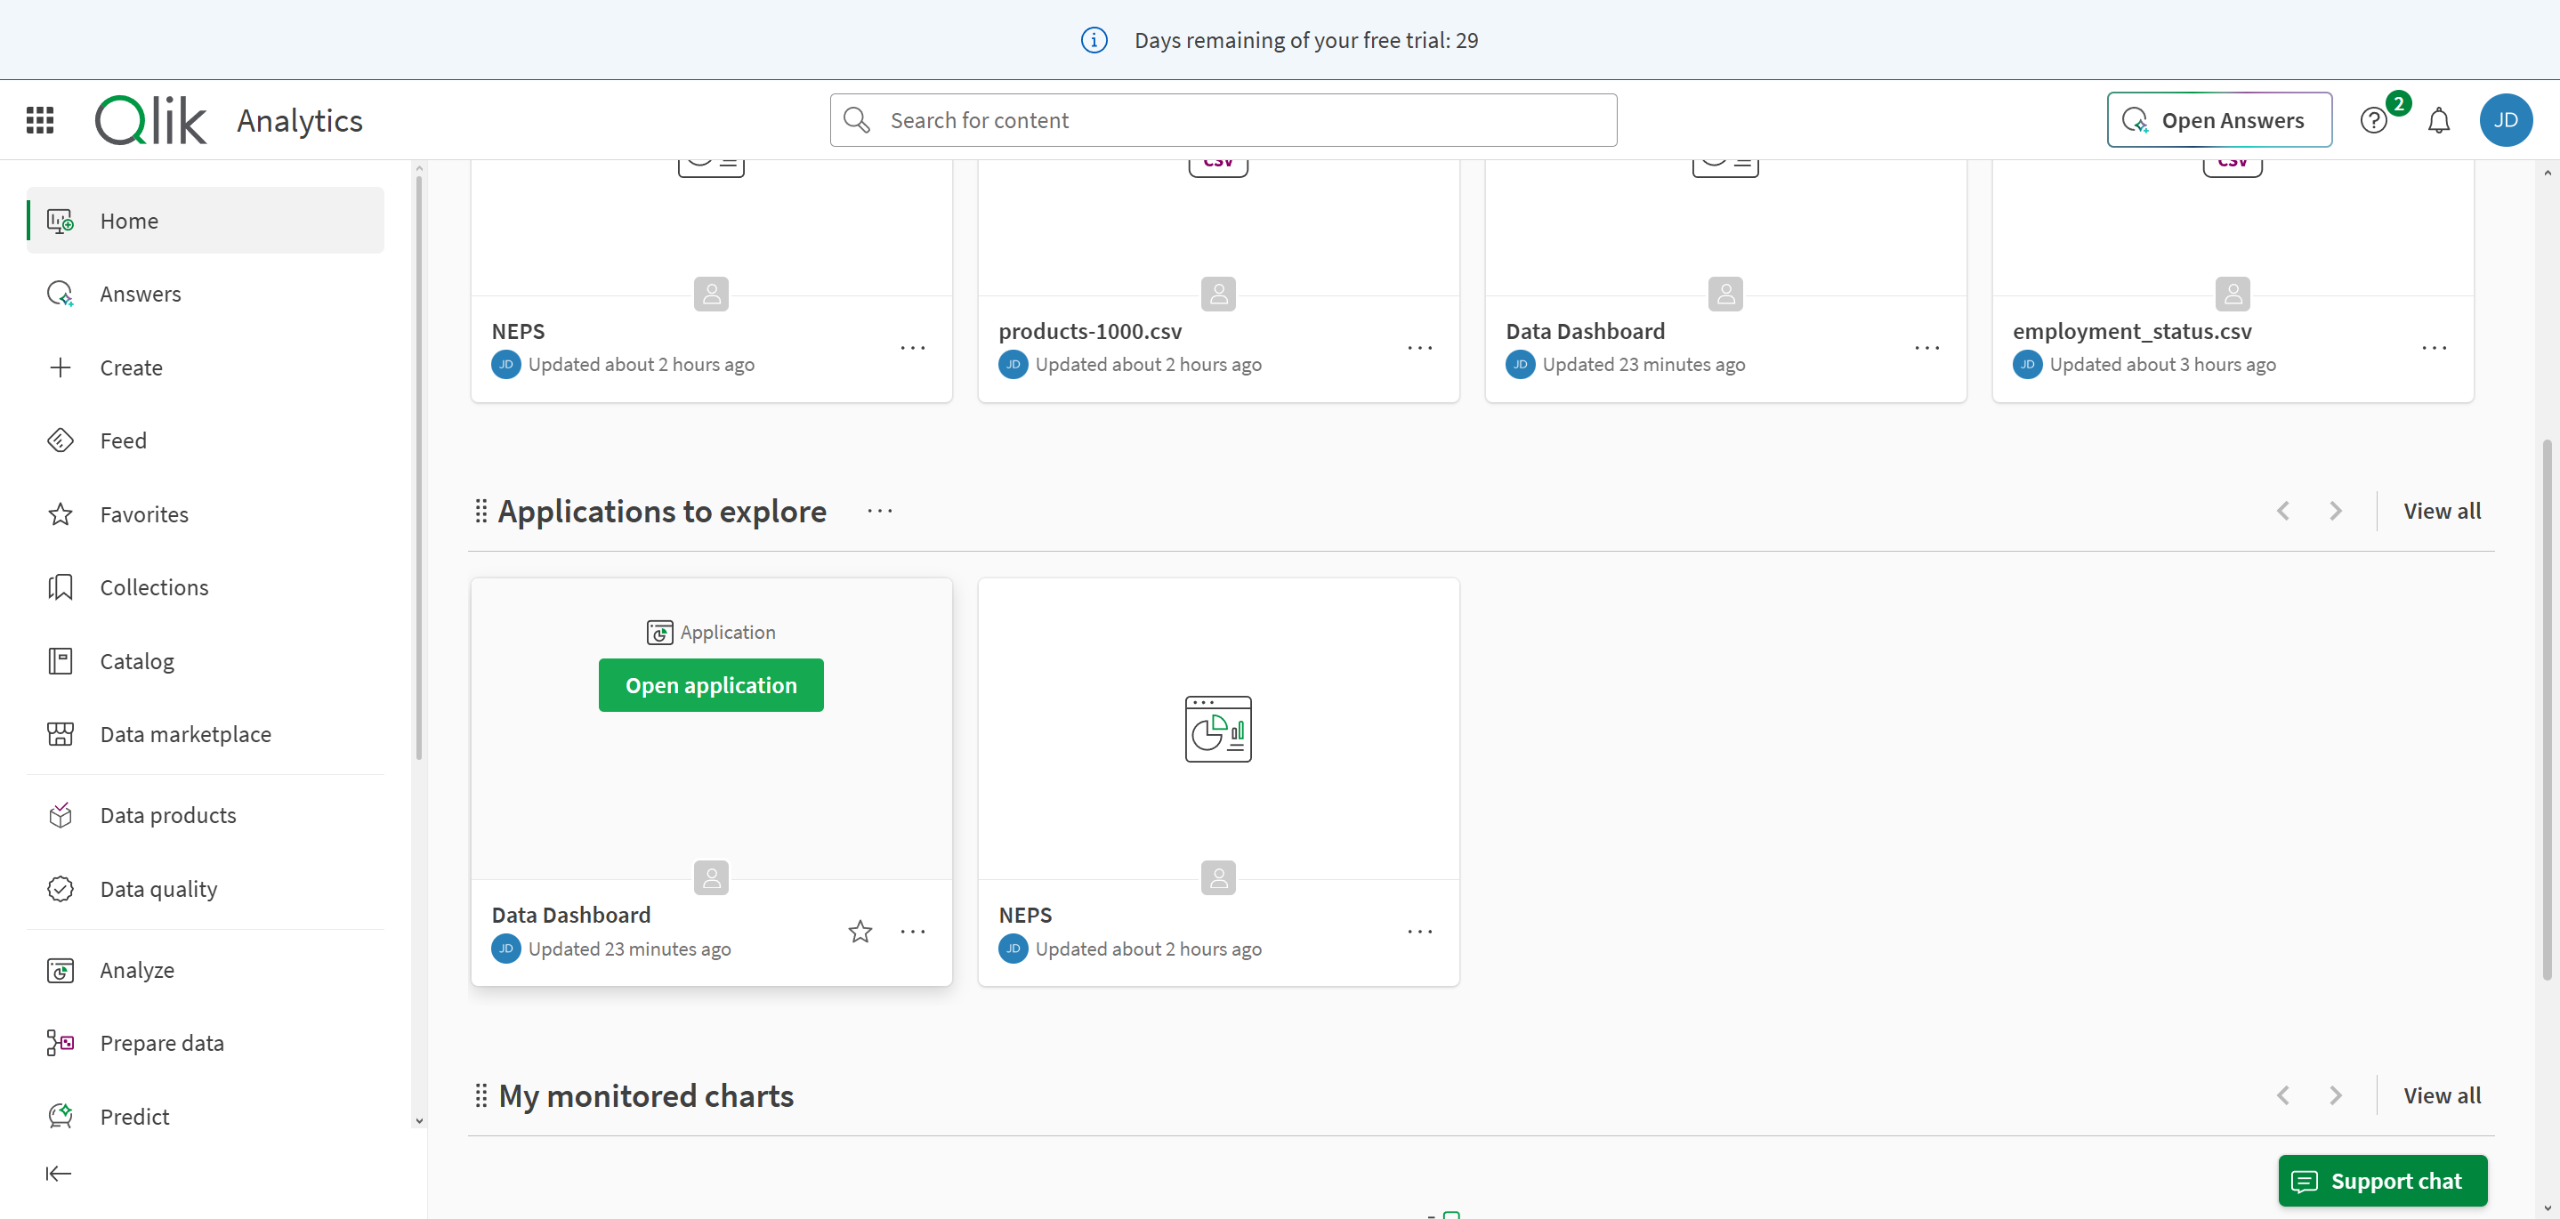This screenshot has height=1219, width=2560.
Task: Open the help question mark icon
Action: coord(2373,121)
